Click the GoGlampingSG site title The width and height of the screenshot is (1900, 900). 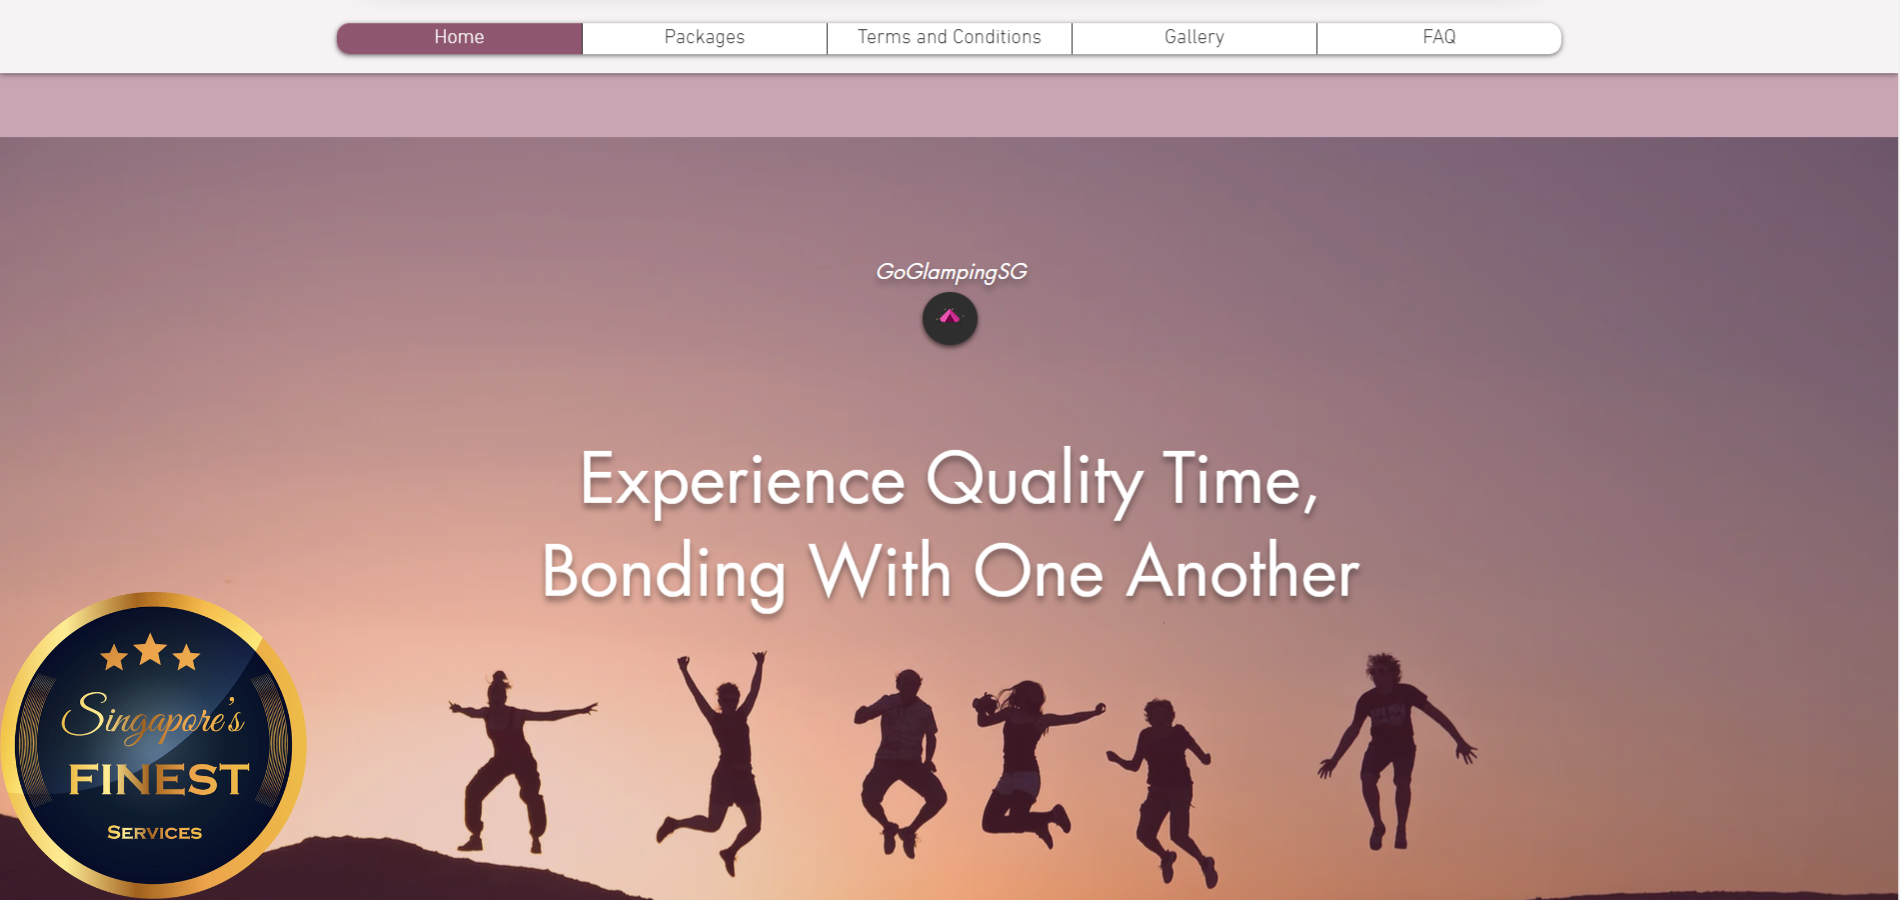[x=951, y=272]
